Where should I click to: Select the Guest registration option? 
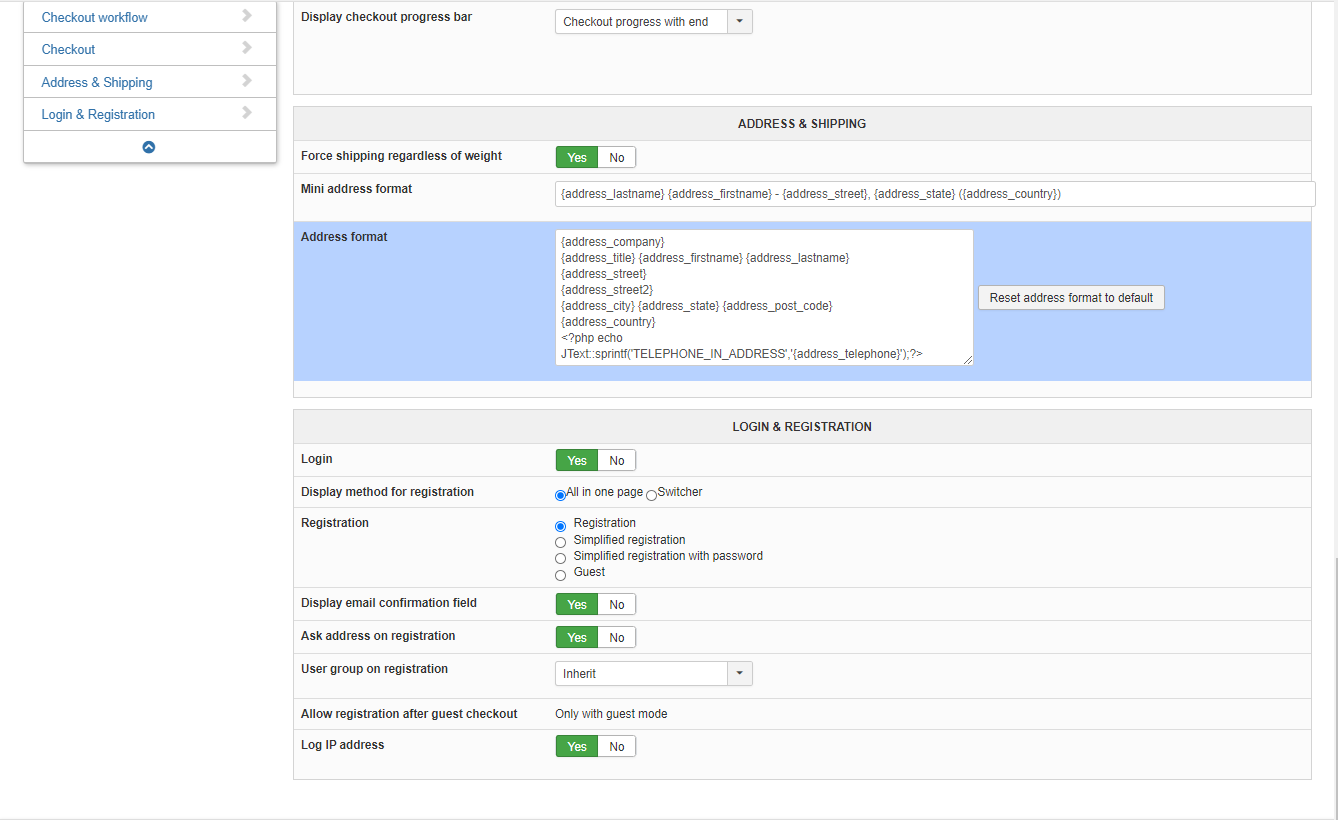(560, 575)
